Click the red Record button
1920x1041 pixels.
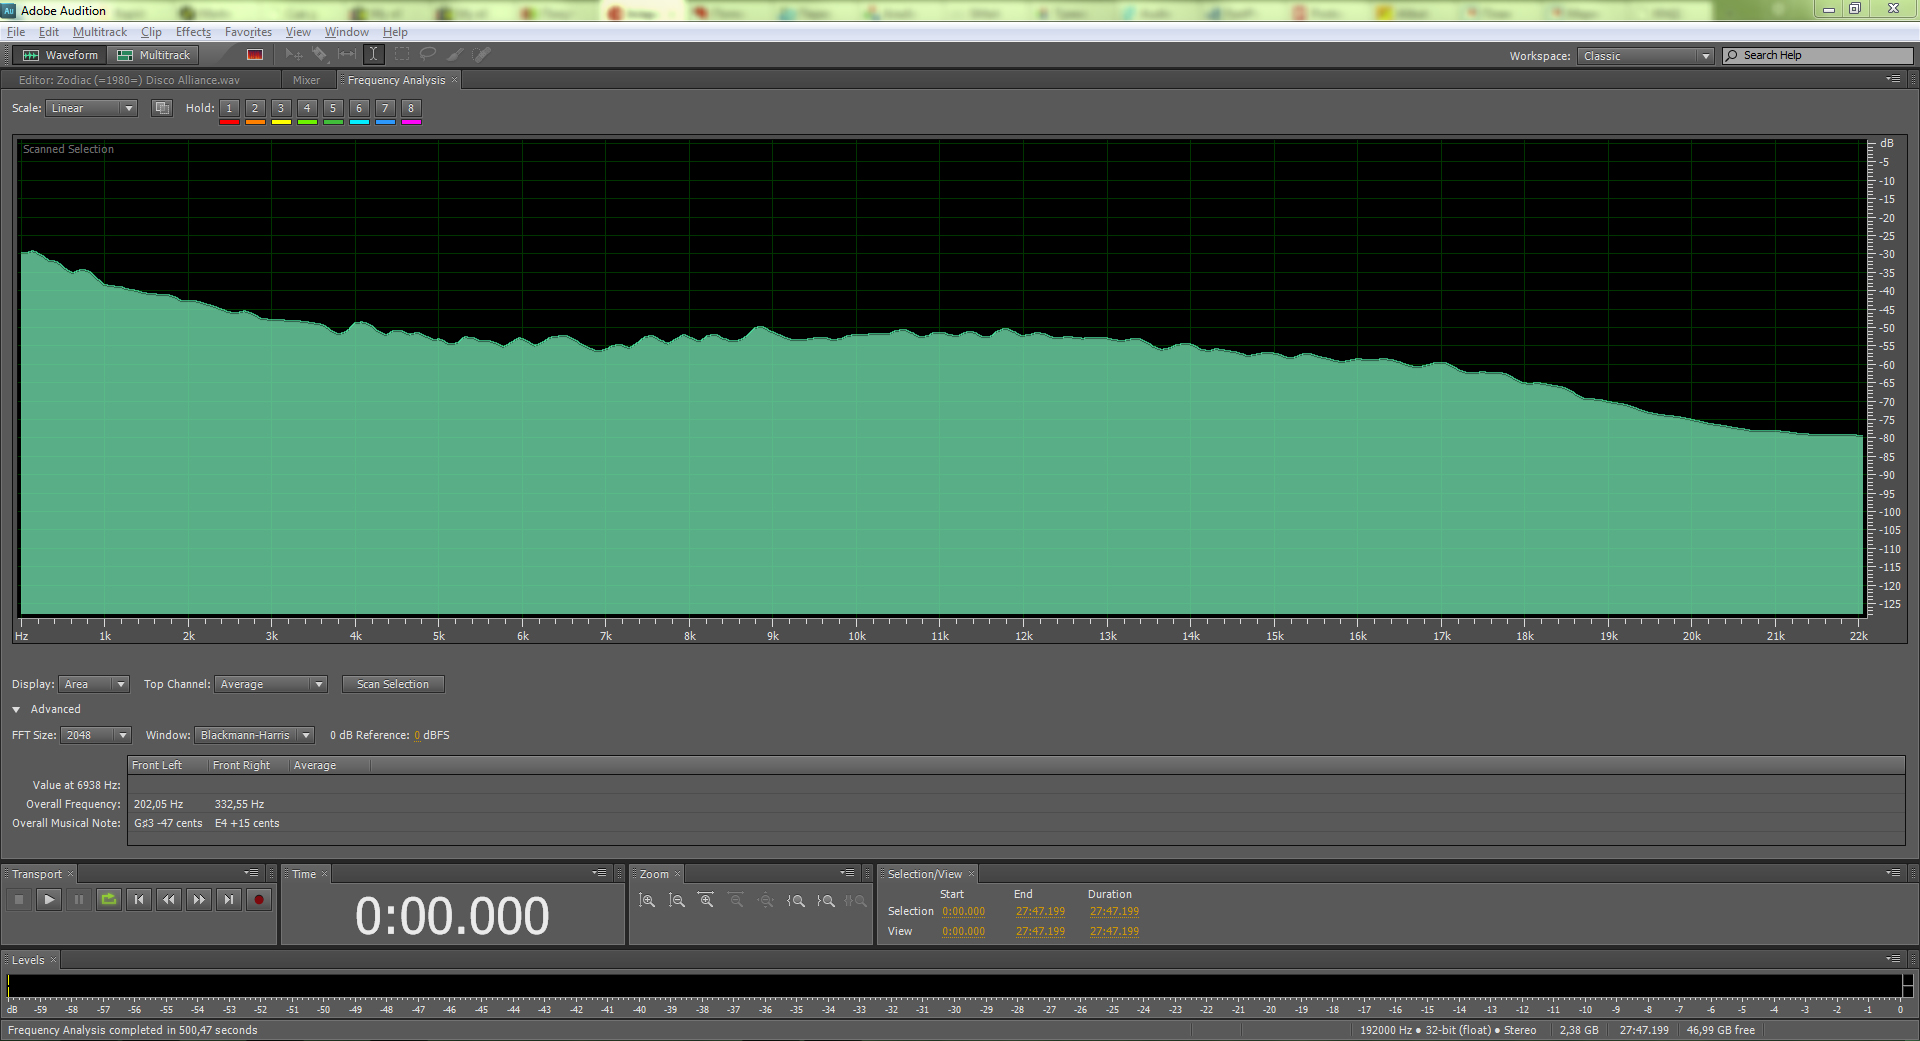tap(259, 900)
